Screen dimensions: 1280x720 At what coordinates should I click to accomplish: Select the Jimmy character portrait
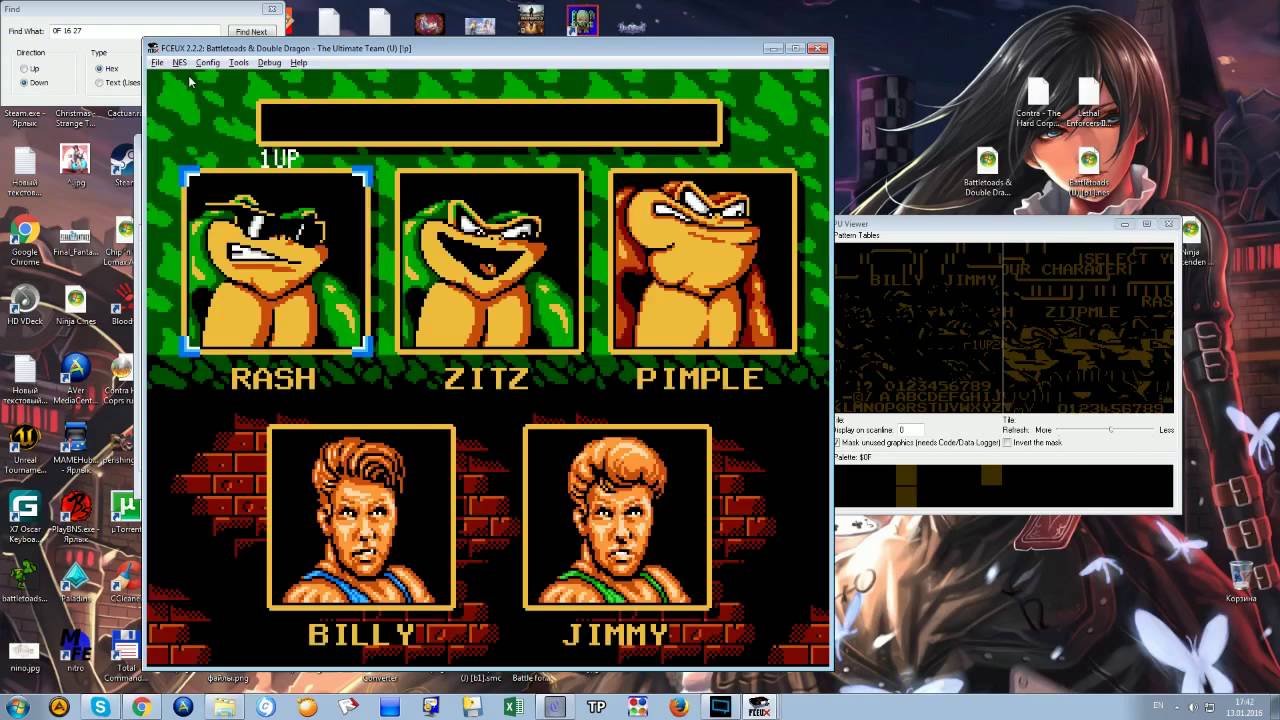pyautogui.click(x=617, y=517)
